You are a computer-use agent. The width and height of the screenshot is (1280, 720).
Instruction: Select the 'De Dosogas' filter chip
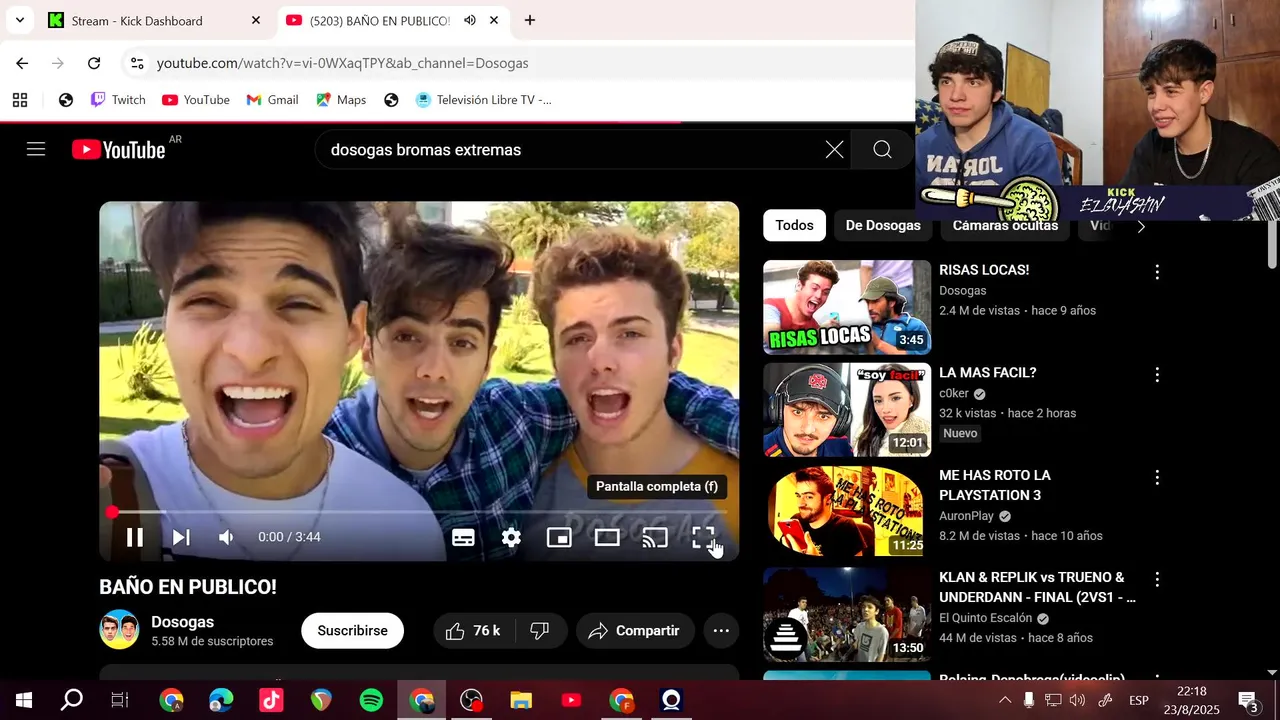[883, 225]
